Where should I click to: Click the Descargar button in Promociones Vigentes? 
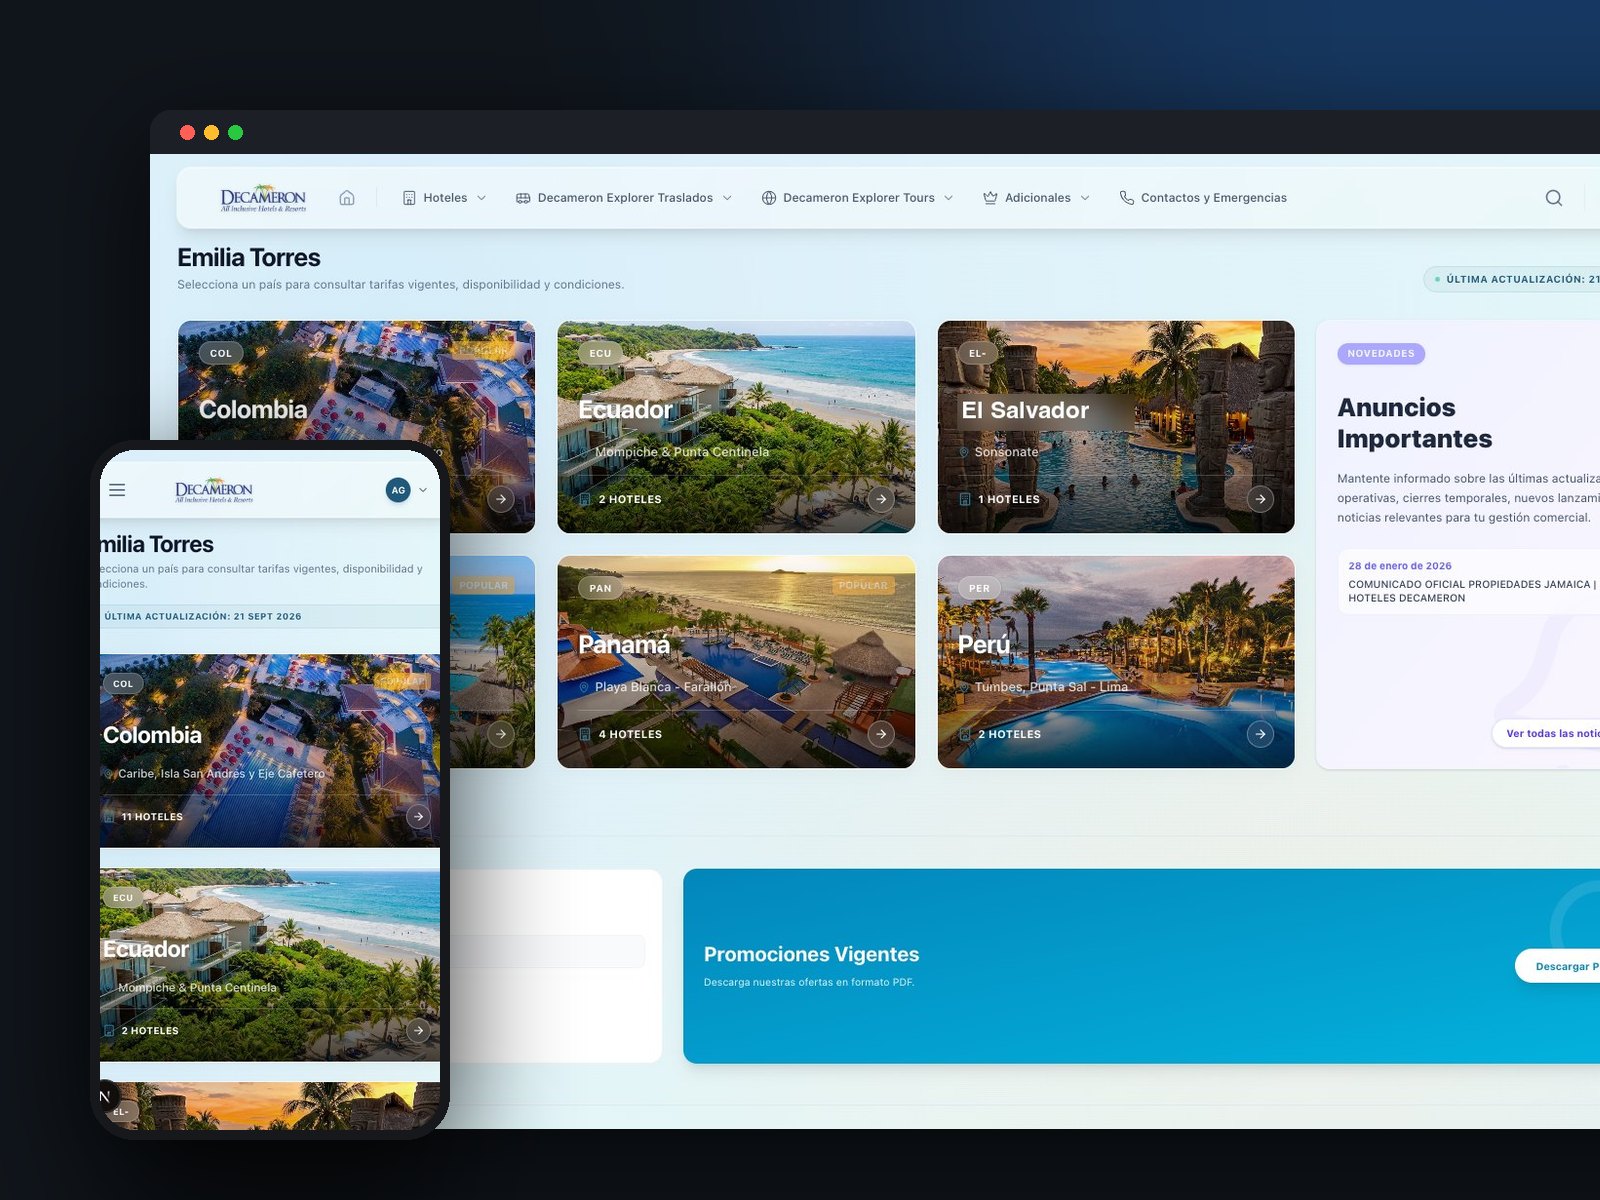click(1558, 966)
